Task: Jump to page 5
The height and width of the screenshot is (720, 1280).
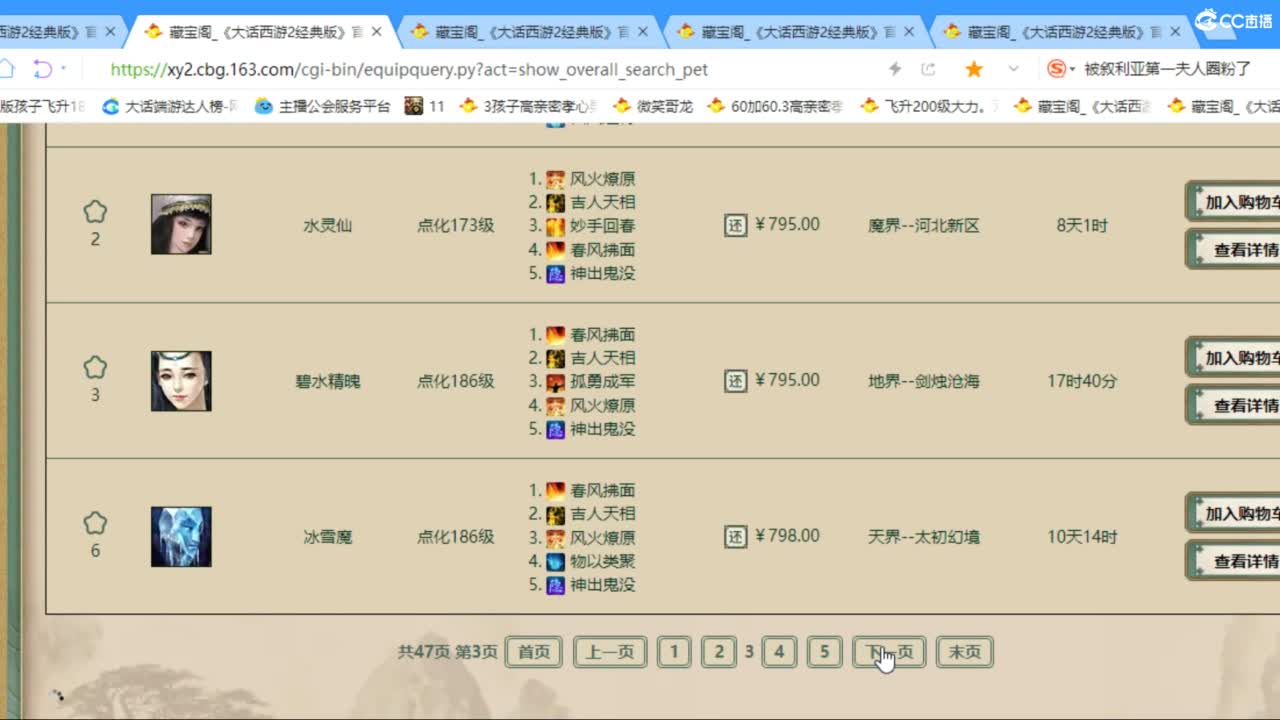Action: click(825, 652)
